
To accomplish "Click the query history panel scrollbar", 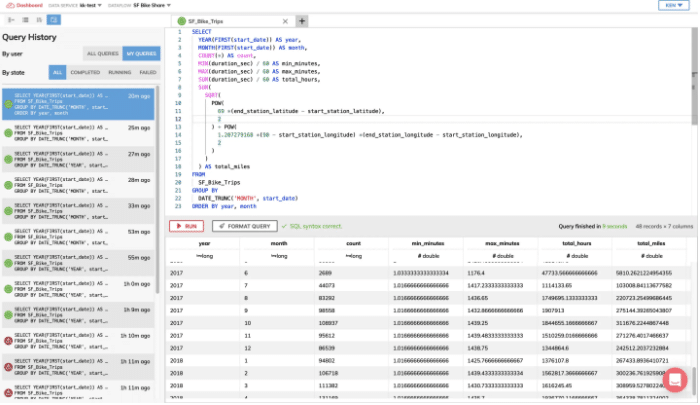I will [x=157, y=190].
